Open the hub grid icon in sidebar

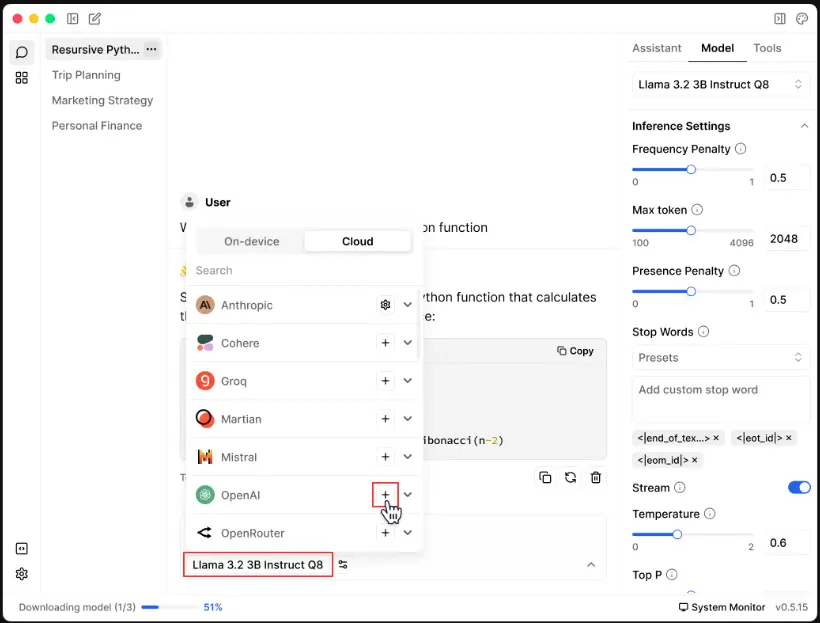tap(22, 77)
